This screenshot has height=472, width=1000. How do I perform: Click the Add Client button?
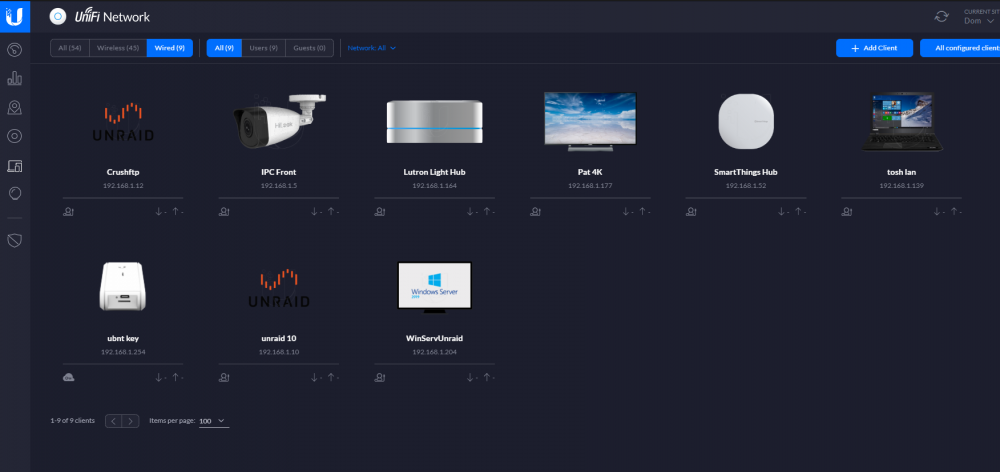[874, 48]
